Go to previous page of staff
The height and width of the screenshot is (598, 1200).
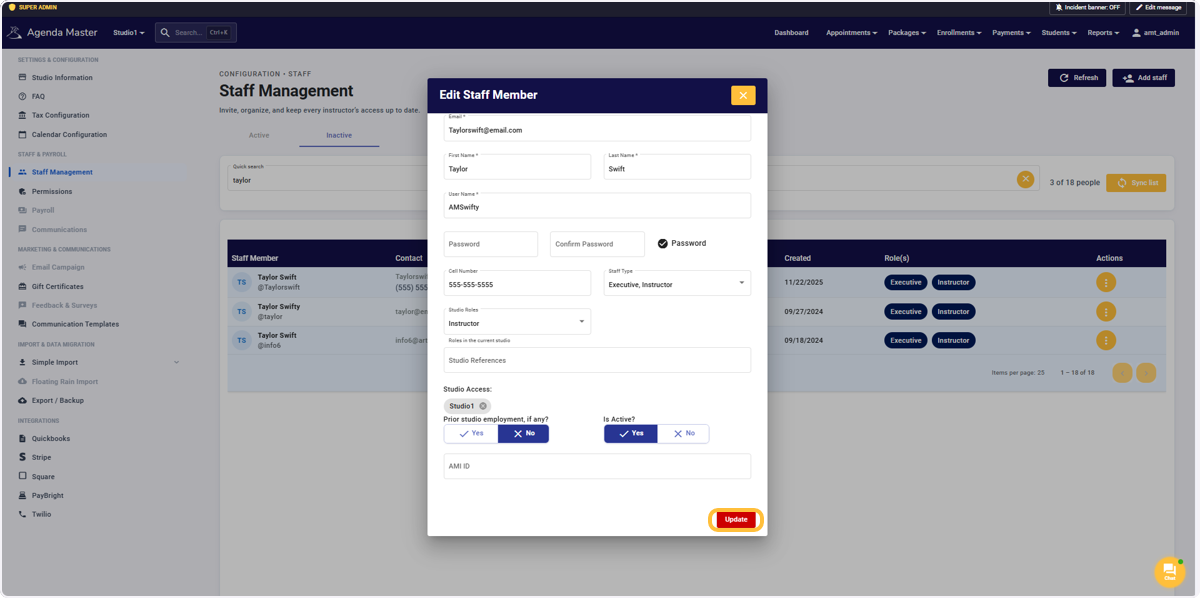[1122, 373]
